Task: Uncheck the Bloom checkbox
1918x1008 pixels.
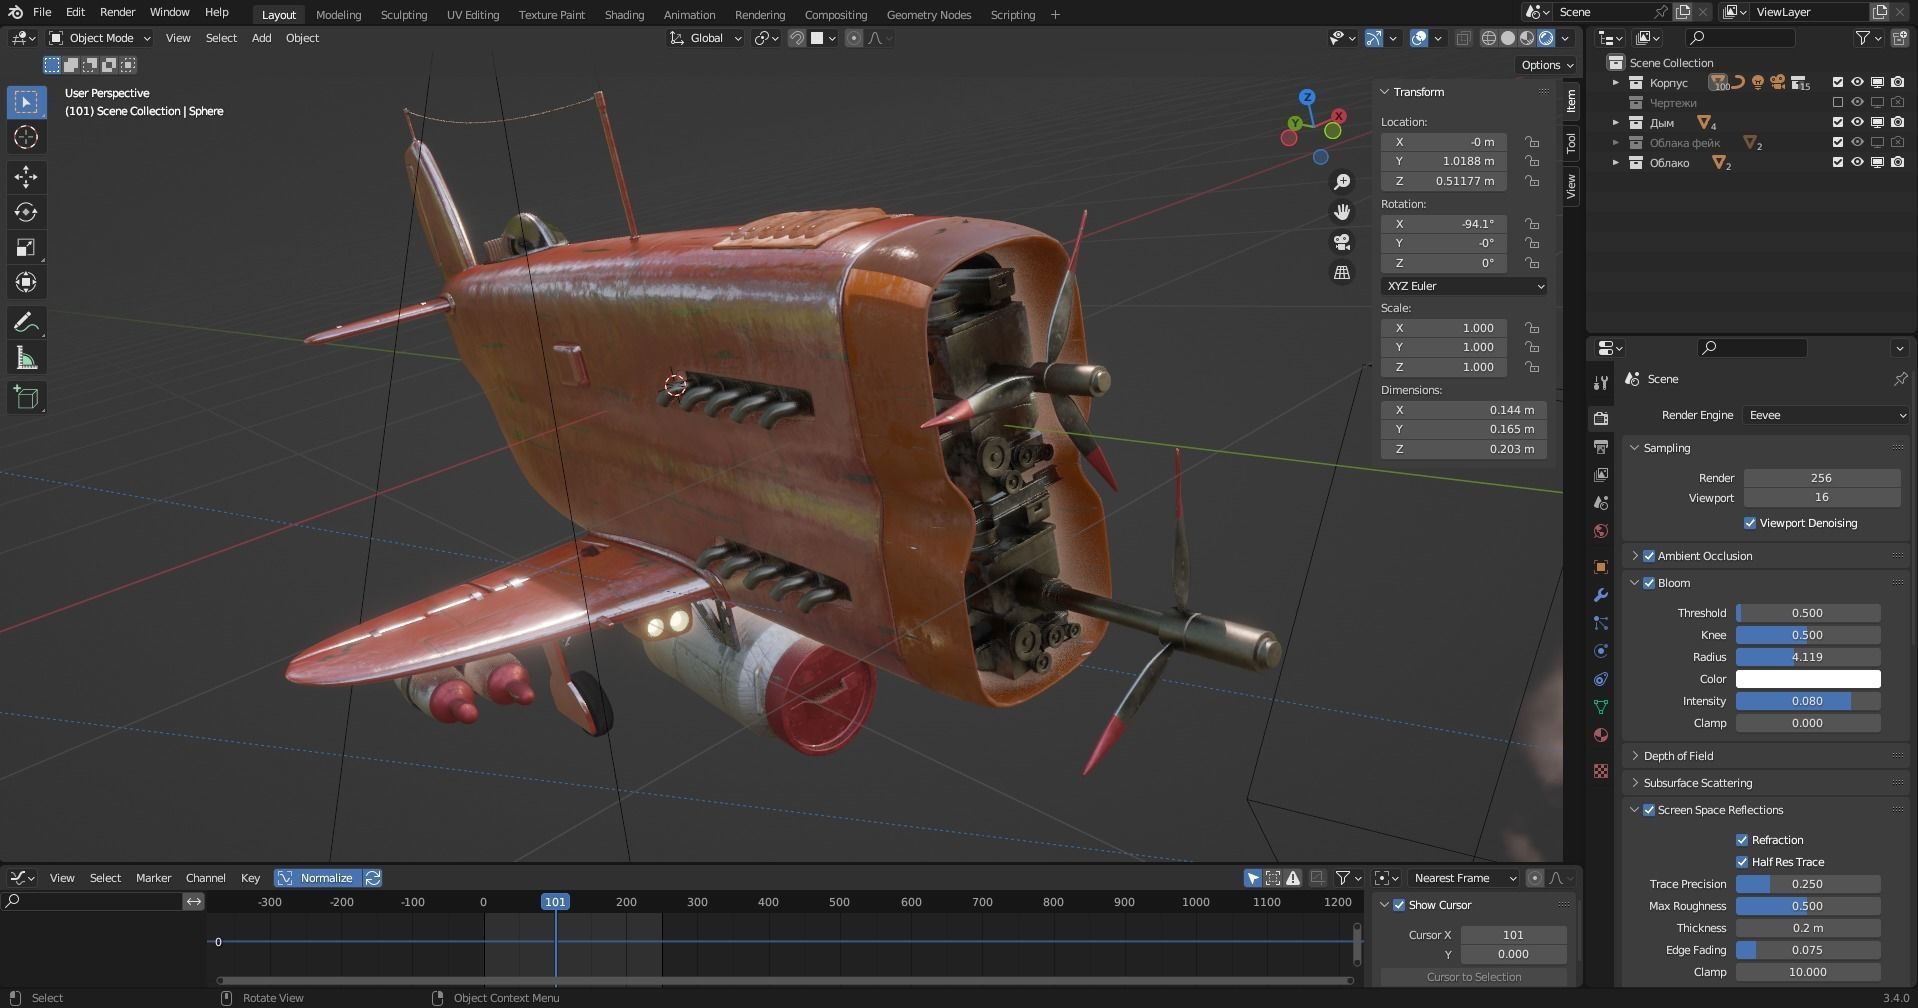Action: 1649,583
